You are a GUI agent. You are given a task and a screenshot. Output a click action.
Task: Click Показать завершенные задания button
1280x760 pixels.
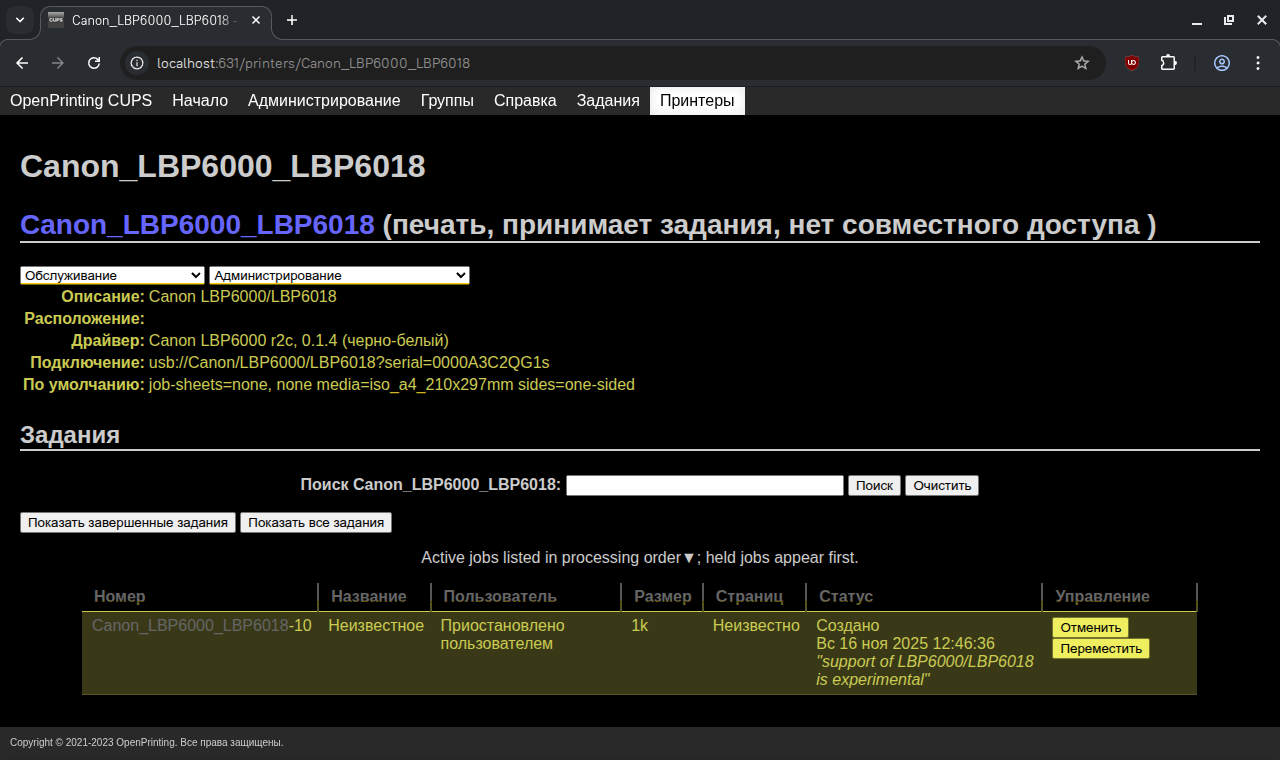coord(128,522)
